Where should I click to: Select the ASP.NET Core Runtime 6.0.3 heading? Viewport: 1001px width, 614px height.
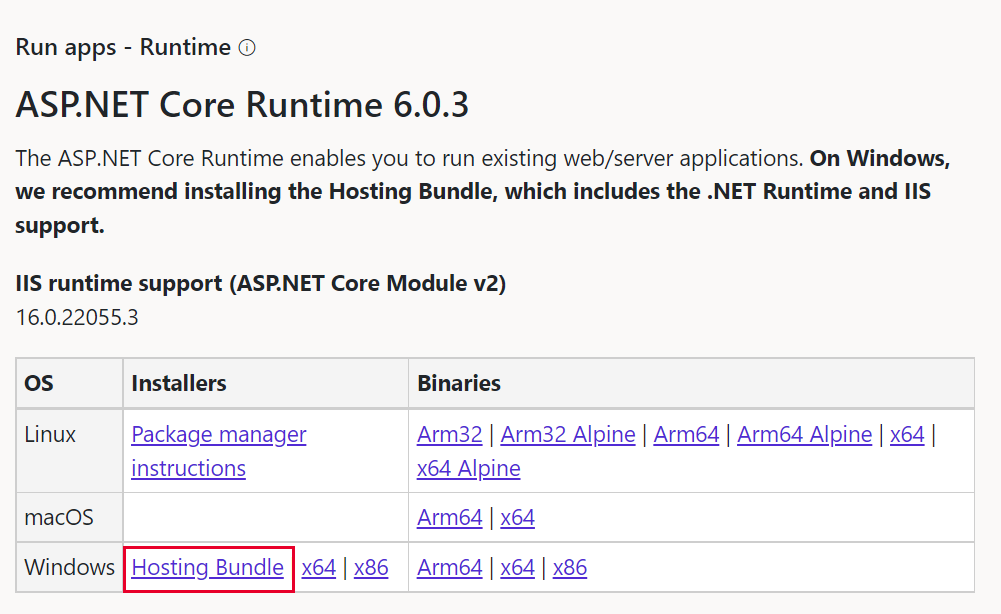[x=240, y=104]
